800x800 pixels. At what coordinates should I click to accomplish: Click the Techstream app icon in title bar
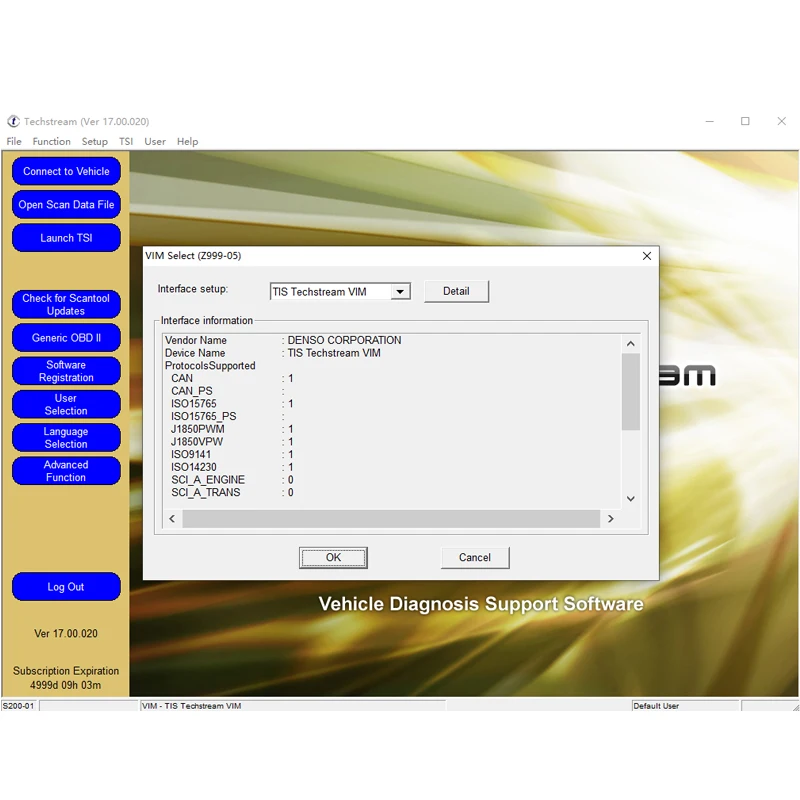[13, 121]
